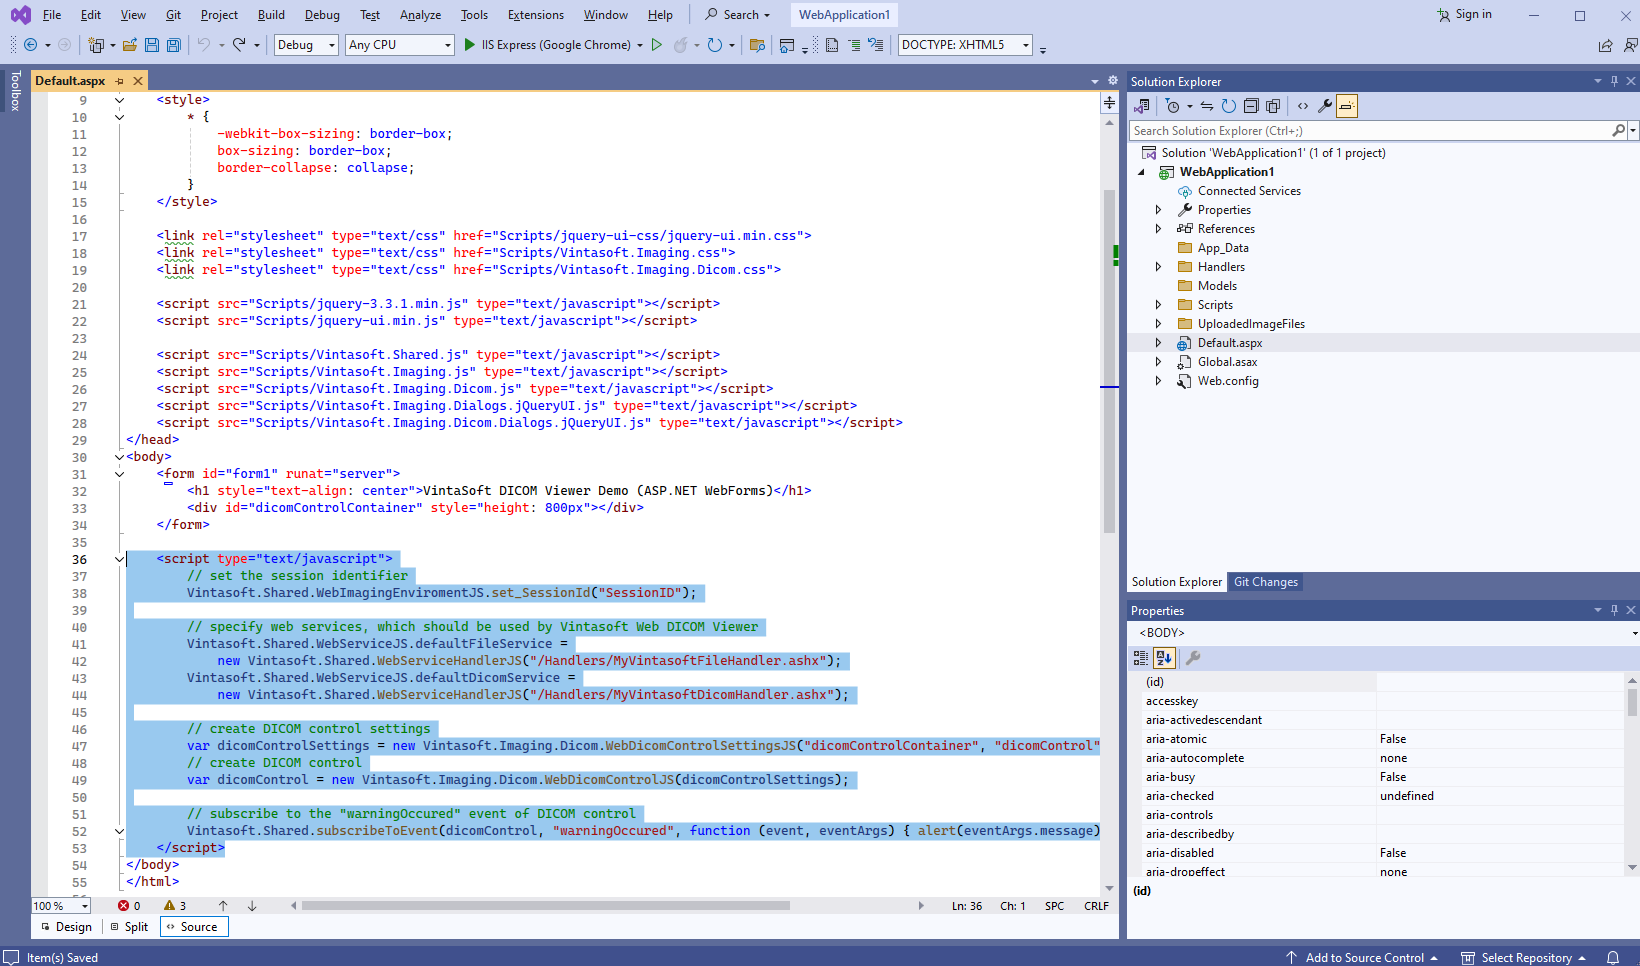Click Refresh in the Solution Explorer toolbar
The height and width of the screenshot is (966, 1640).
pyautogui.click(x=1228, y=106)
